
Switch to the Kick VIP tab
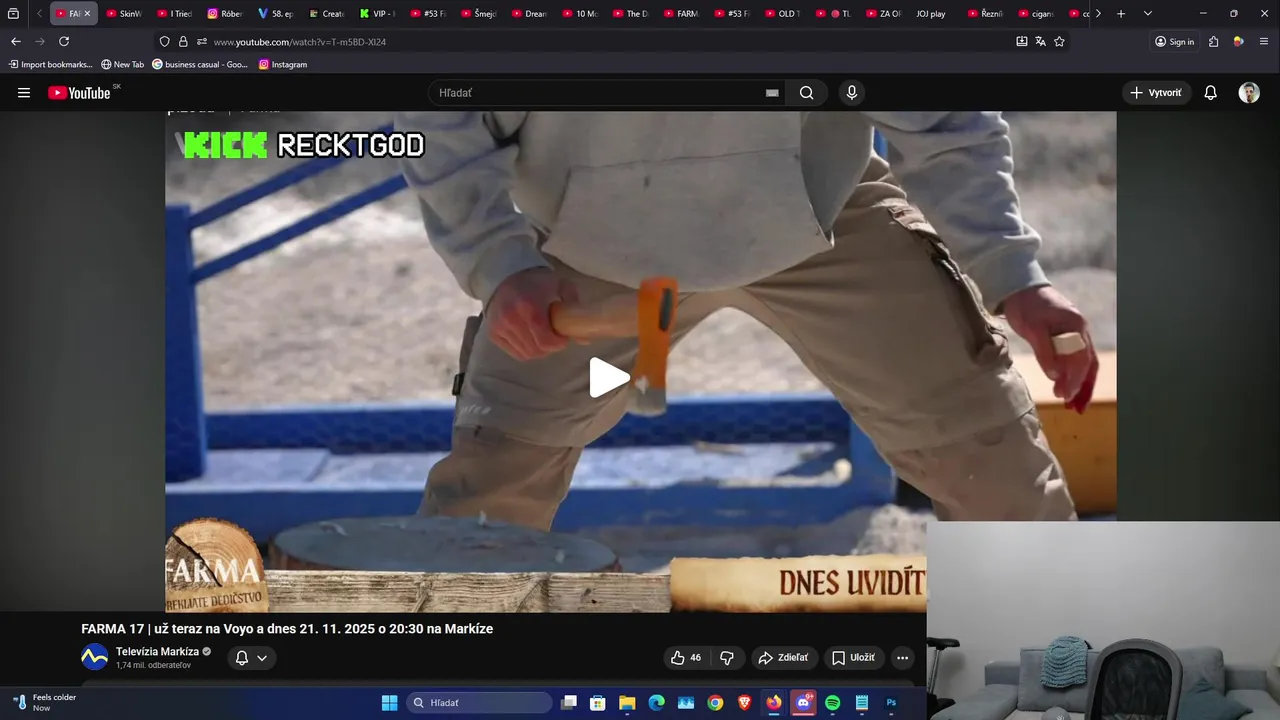(x=377, y=14)
